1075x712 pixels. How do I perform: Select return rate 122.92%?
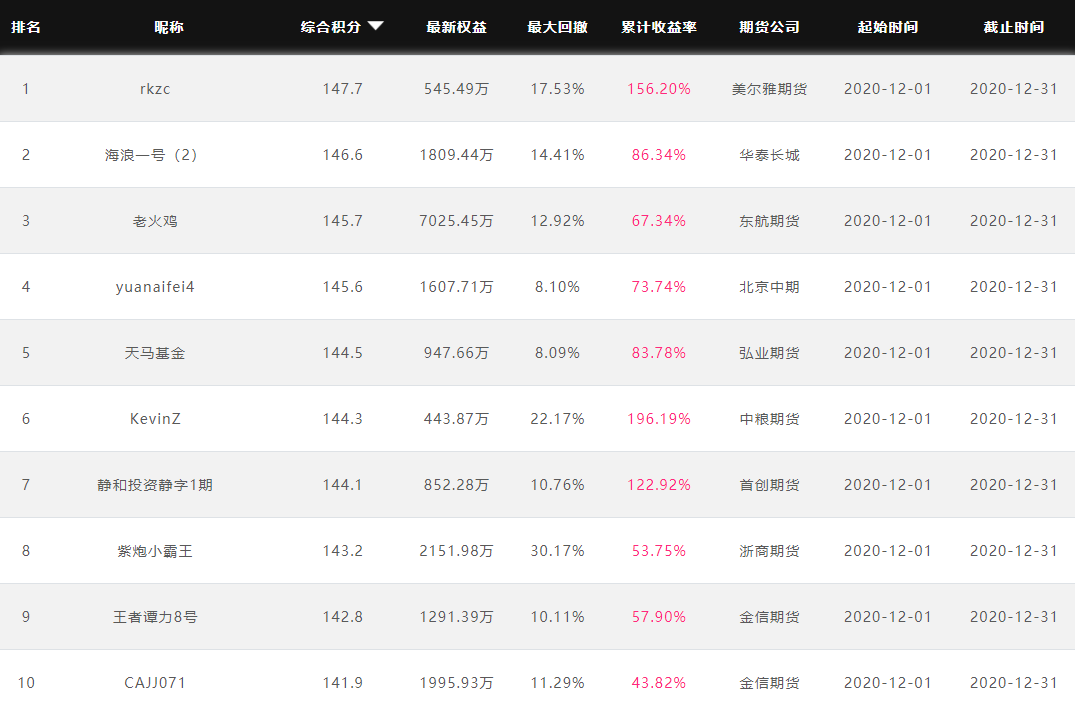pos(659,485)
